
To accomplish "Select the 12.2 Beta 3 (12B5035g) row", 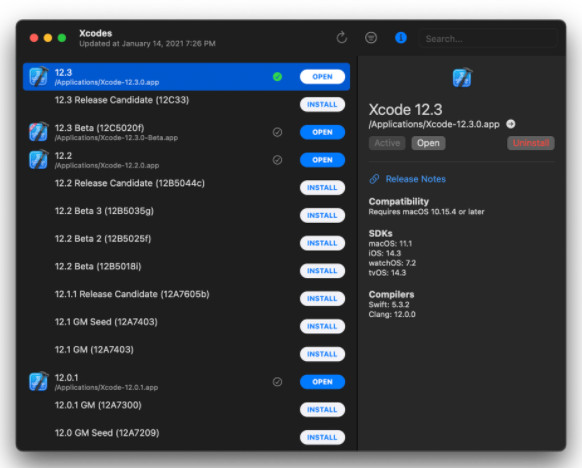I will click(x=186, y=215).
